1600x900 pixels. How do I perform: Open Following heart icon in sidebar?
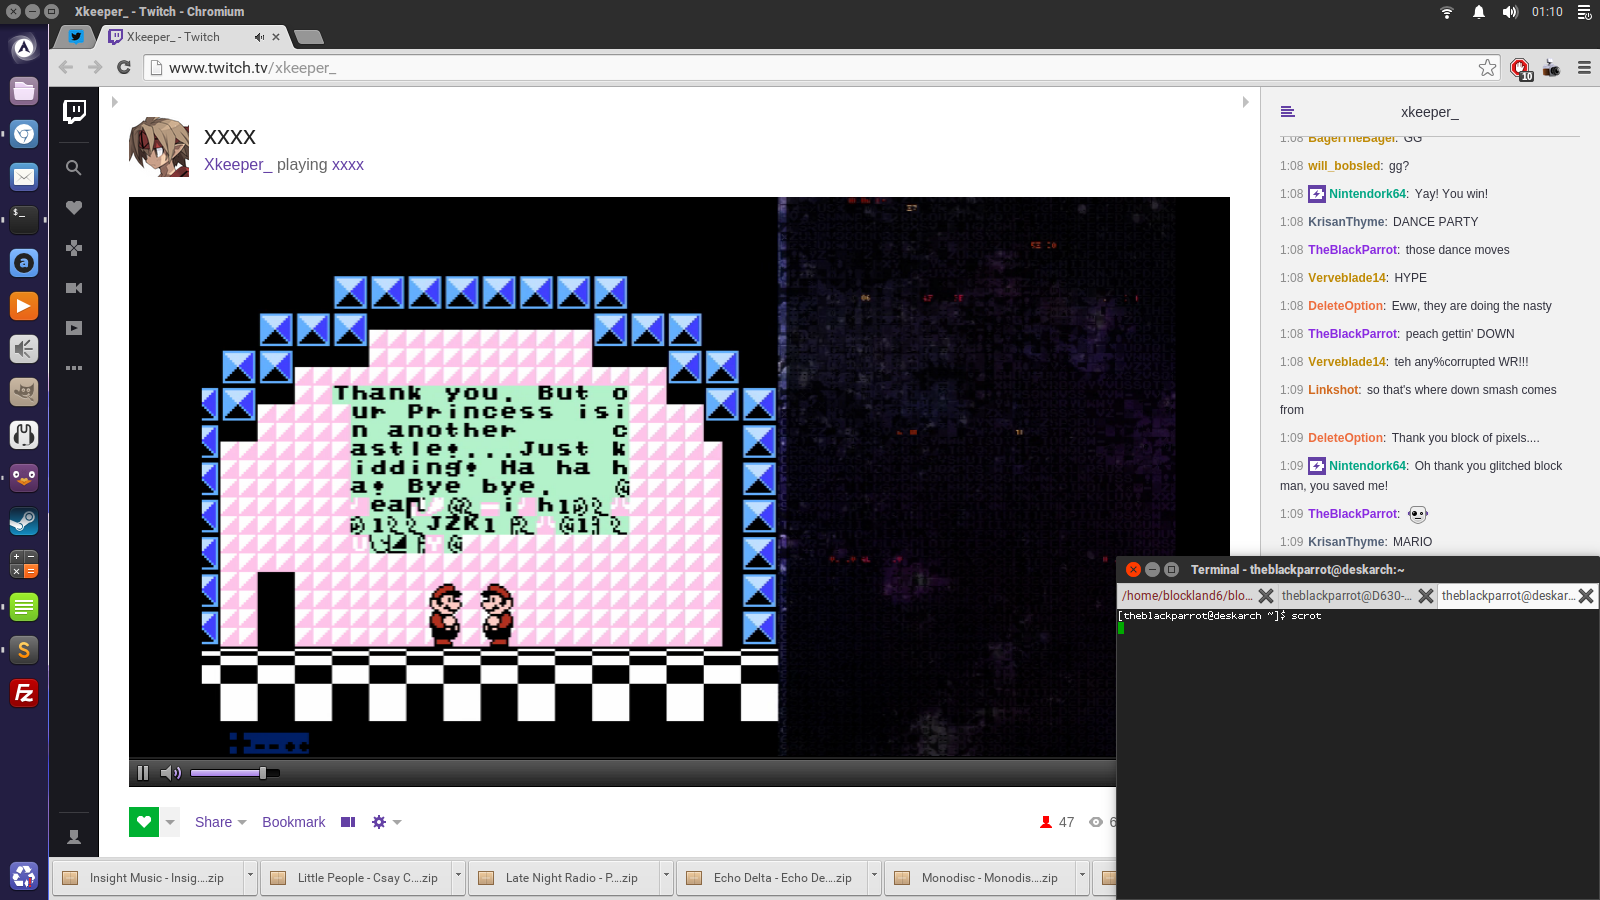click(x=74, y=208)
